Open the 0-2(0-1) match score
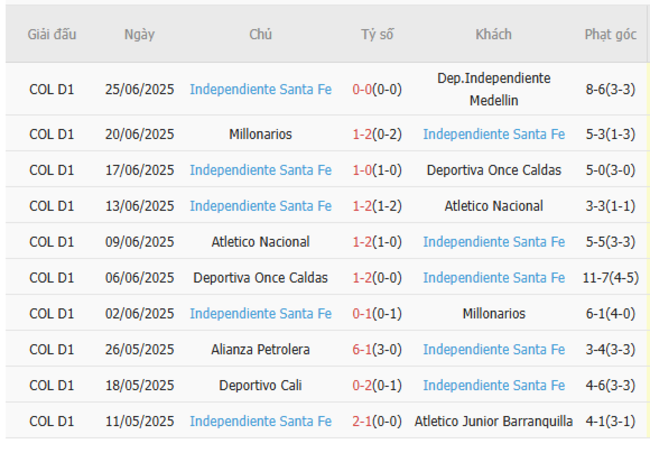This screenshot has height=453, width=650. coord(377,385)
